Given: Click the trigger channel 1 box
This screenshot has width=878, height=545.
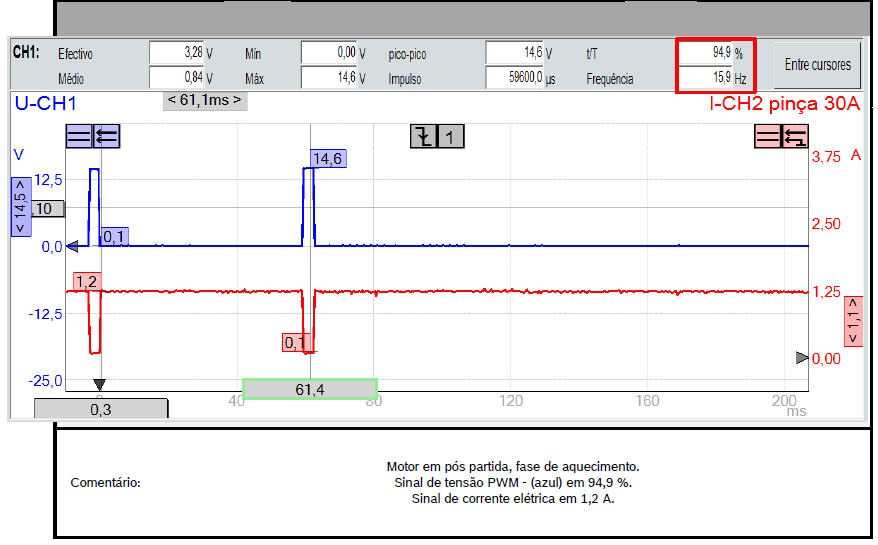Looking at the screenshot, I should [452, 137].
